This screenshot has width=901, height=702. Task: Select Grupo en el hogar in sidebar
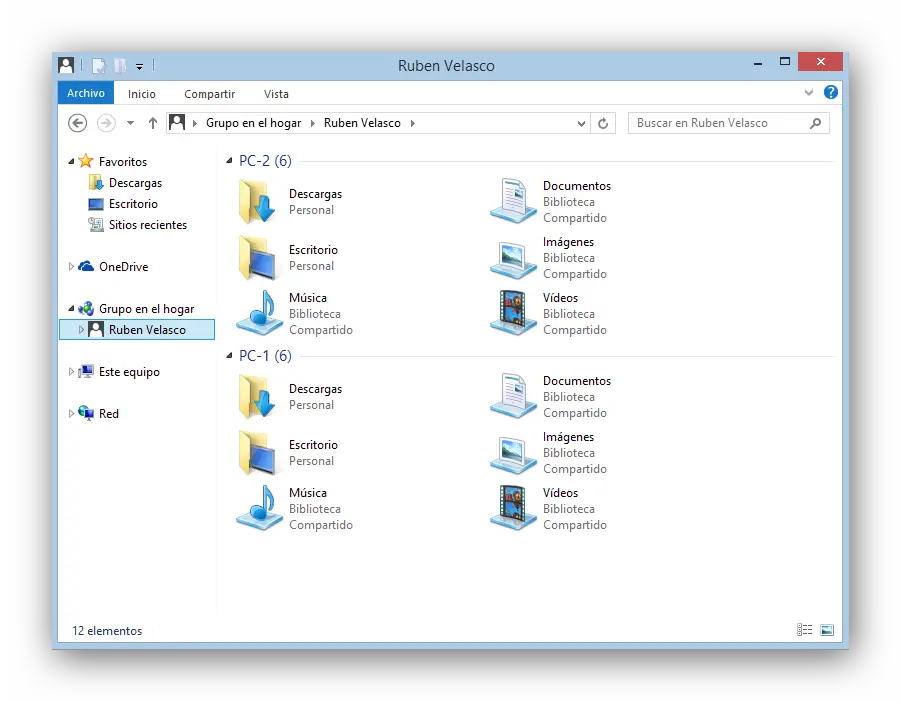pyautogui.click(x=146, y=308)
